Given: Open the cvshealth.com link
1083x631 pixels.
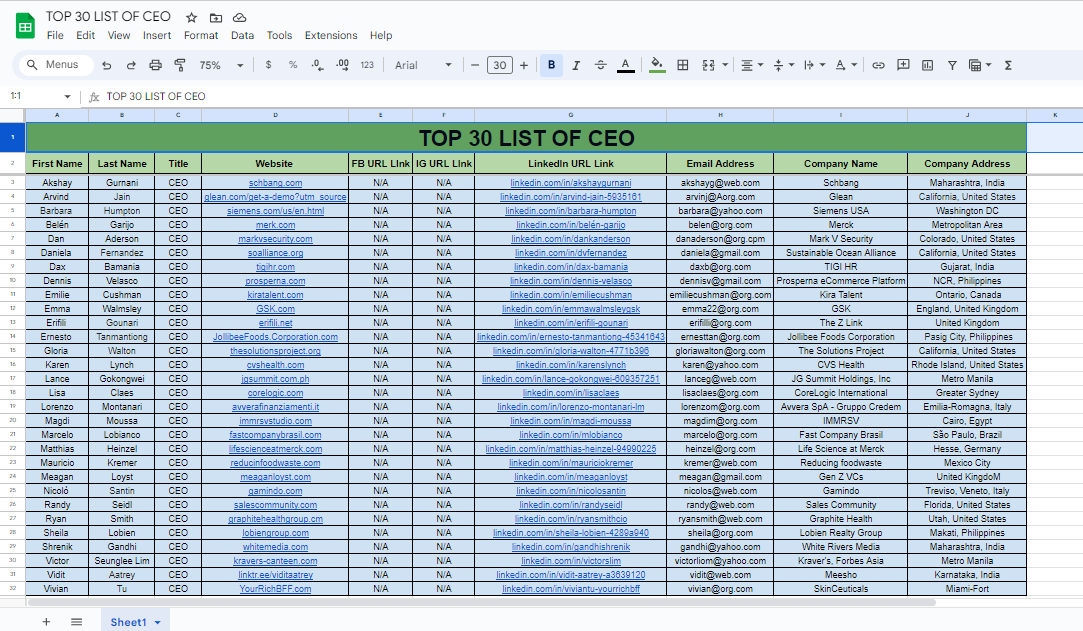Looking at the screenshot, I should [x=276, y=365].
